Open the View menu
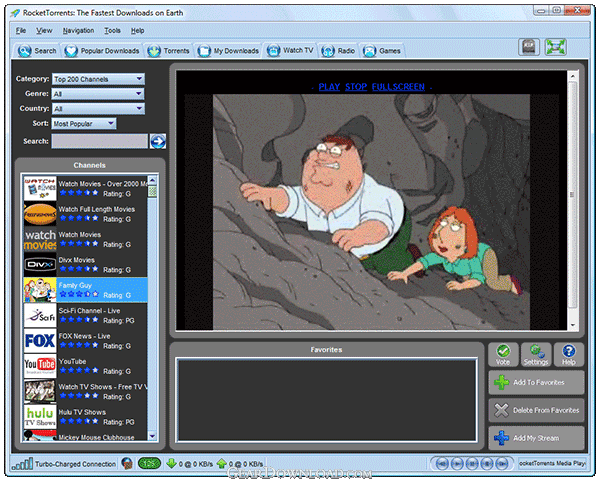 tap(44, 31)
